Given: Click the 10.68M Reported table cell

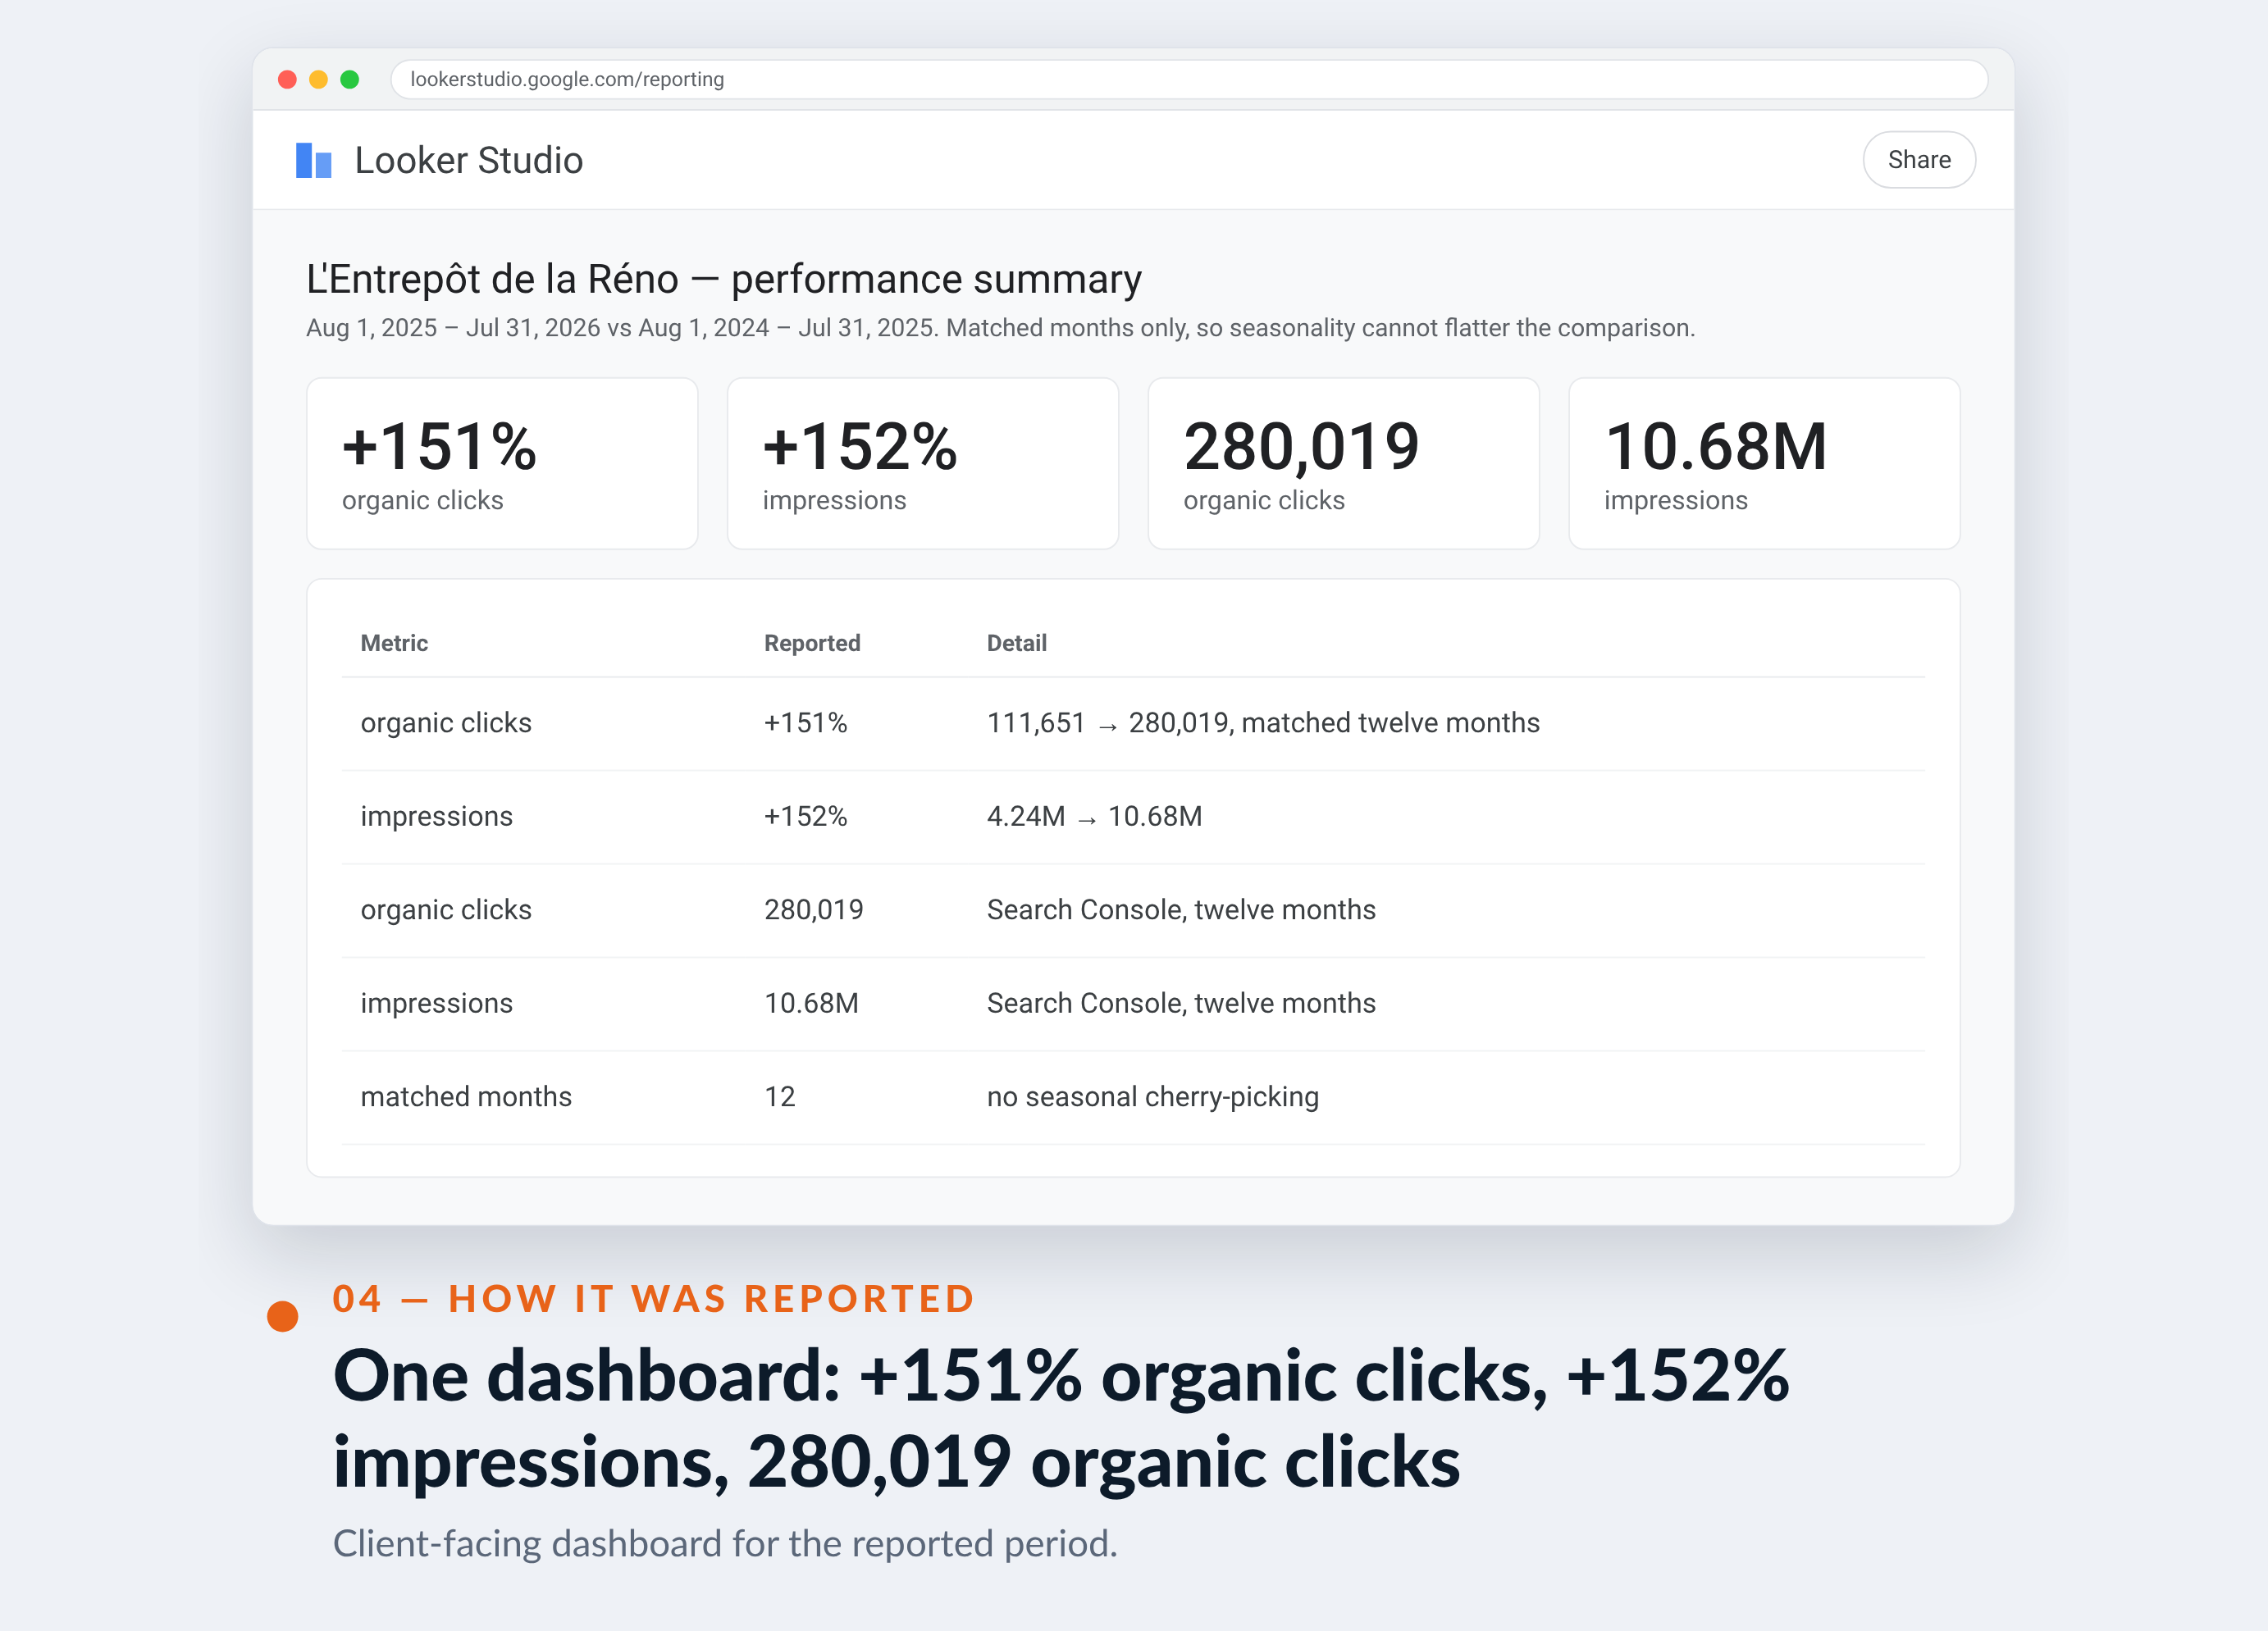Looking at the screenshot, I should [811, 1003].
